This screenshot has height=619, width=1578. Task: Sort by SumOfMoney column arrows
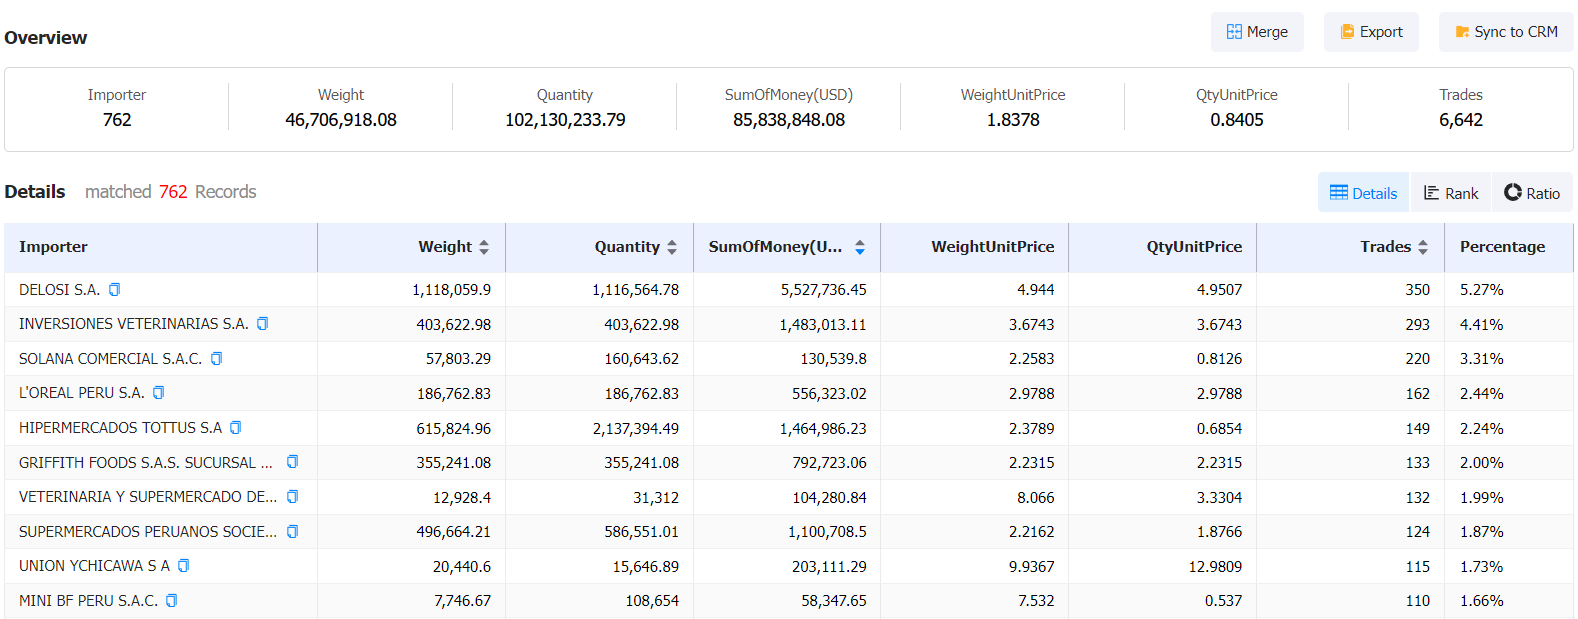click(x=860, y=247)
